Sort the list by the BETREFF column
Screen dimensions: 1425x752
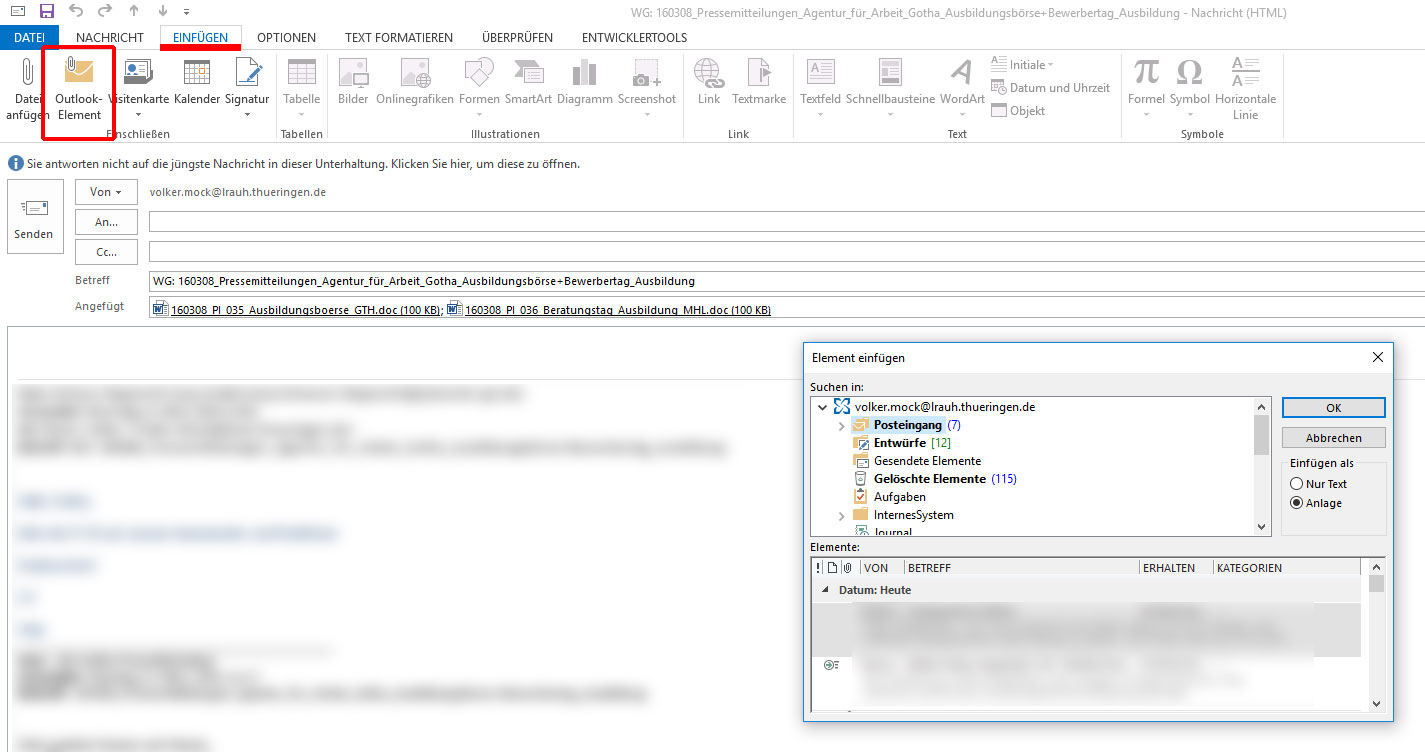[x=1021, y=568]
